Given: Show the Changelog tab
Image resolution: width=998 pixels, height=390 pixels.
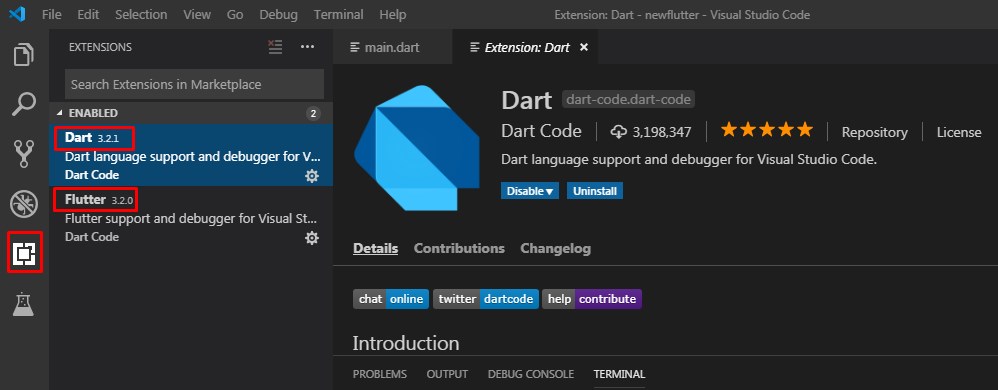Looking at the screenshot, I should (556, 248).
